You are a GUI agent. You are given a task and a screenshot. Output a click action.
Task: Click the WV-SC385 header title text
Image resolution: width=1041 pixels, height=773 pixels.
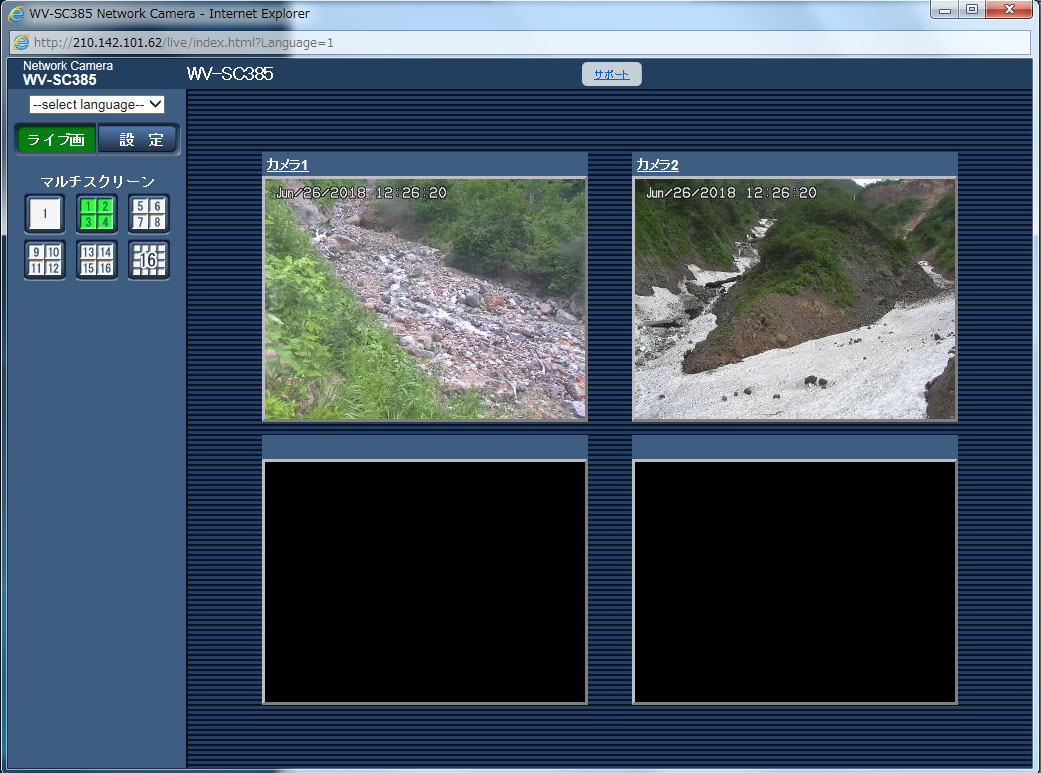pyautogui.click(x=230, y=74)
